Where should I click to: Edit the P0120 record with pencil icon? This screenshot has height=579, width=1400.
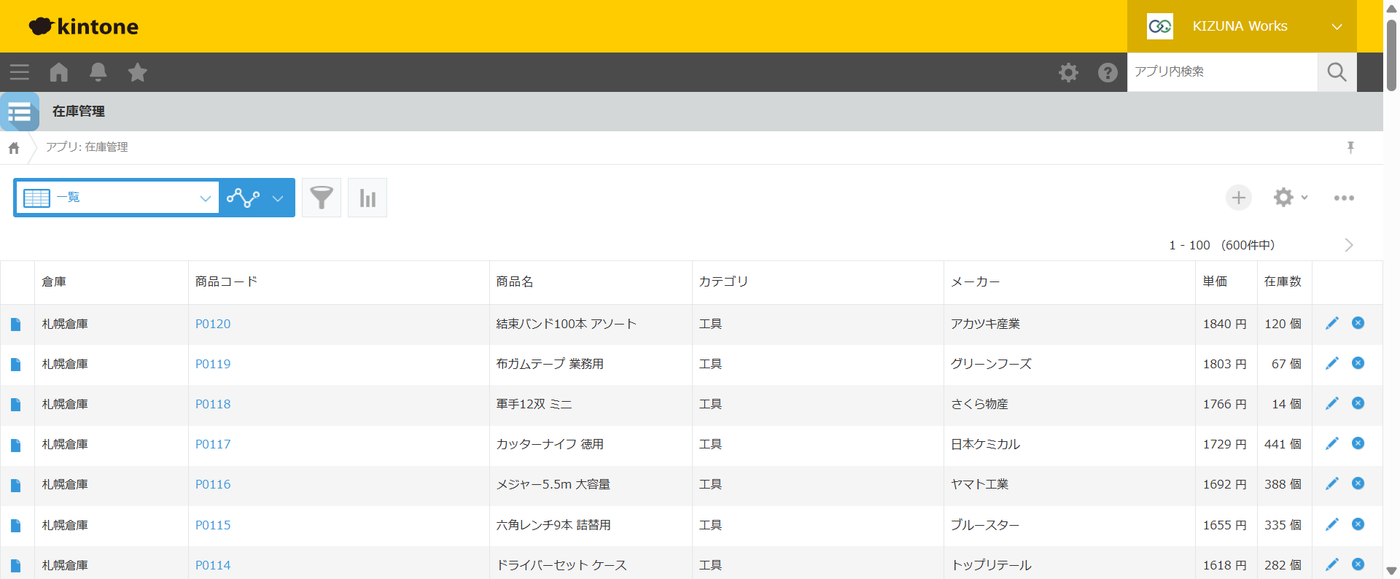pos(1332,323)
